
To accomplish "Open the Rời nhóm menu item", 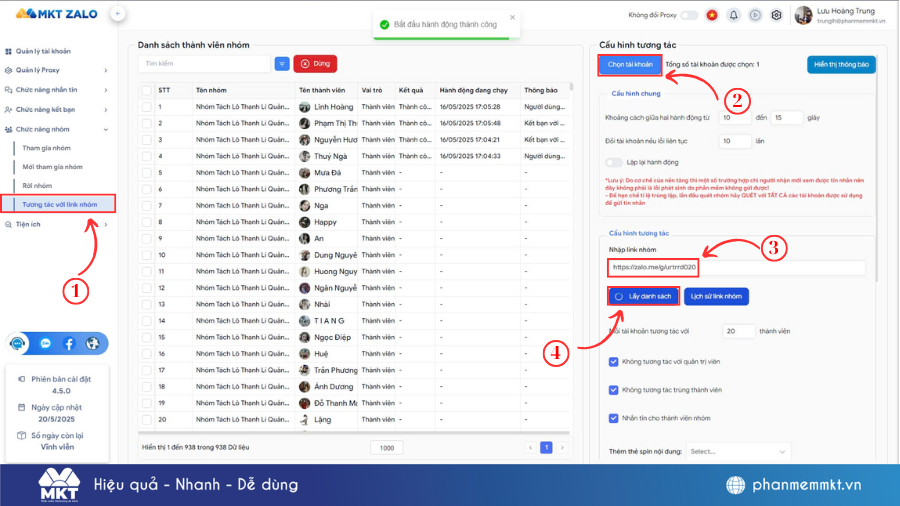I will (x=38, y=185).
